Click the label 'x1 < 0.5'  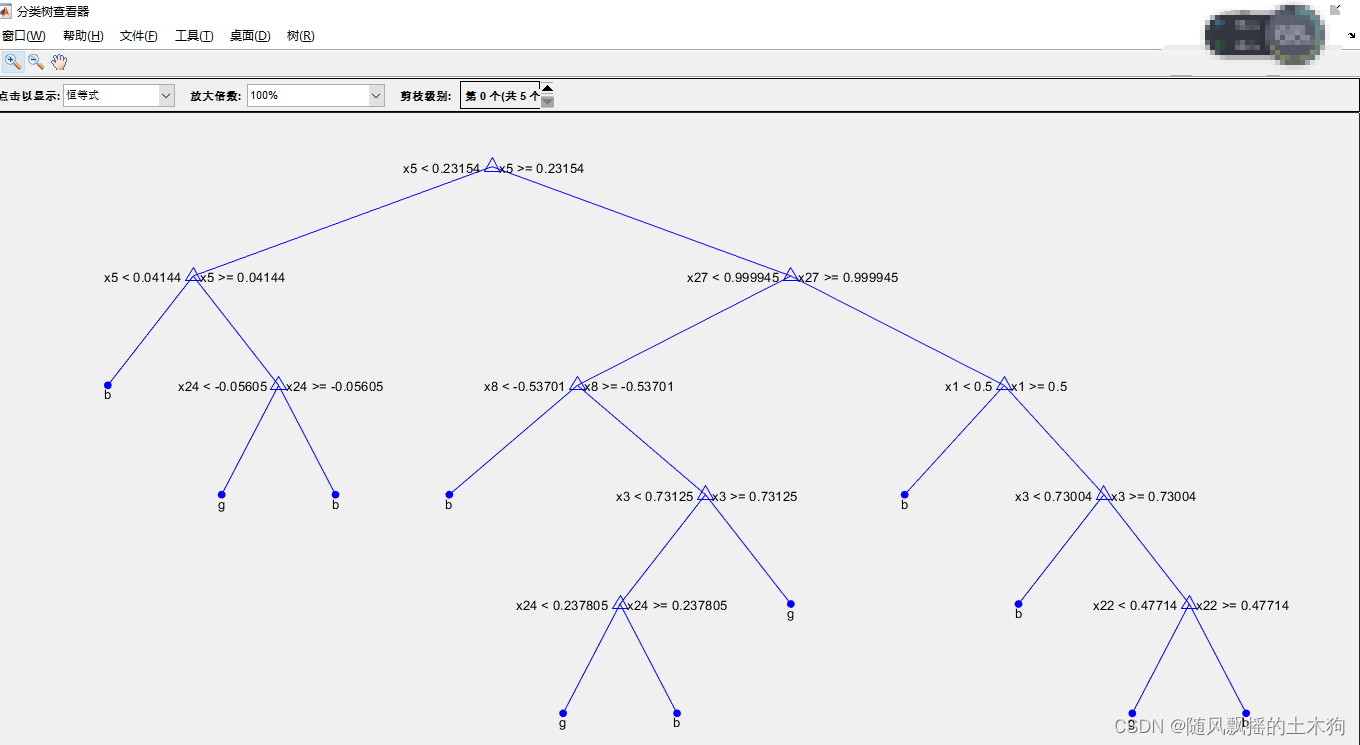(969, 387)
